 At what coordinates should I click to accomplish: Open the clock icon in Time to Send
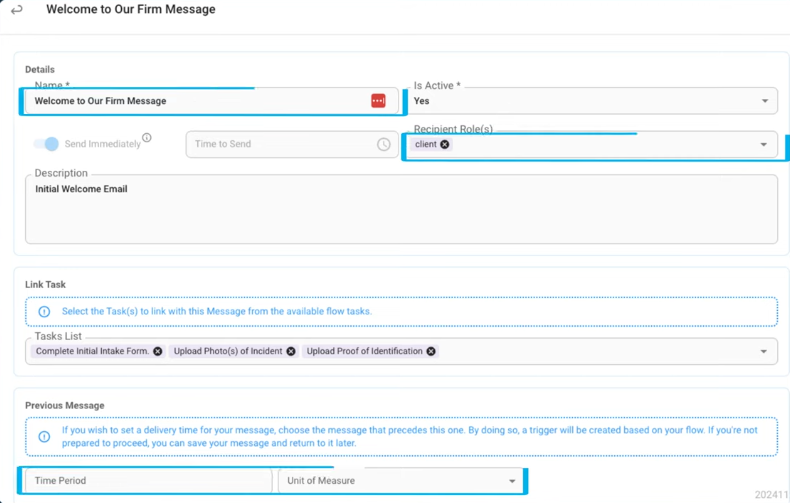(x=384, y=144)
